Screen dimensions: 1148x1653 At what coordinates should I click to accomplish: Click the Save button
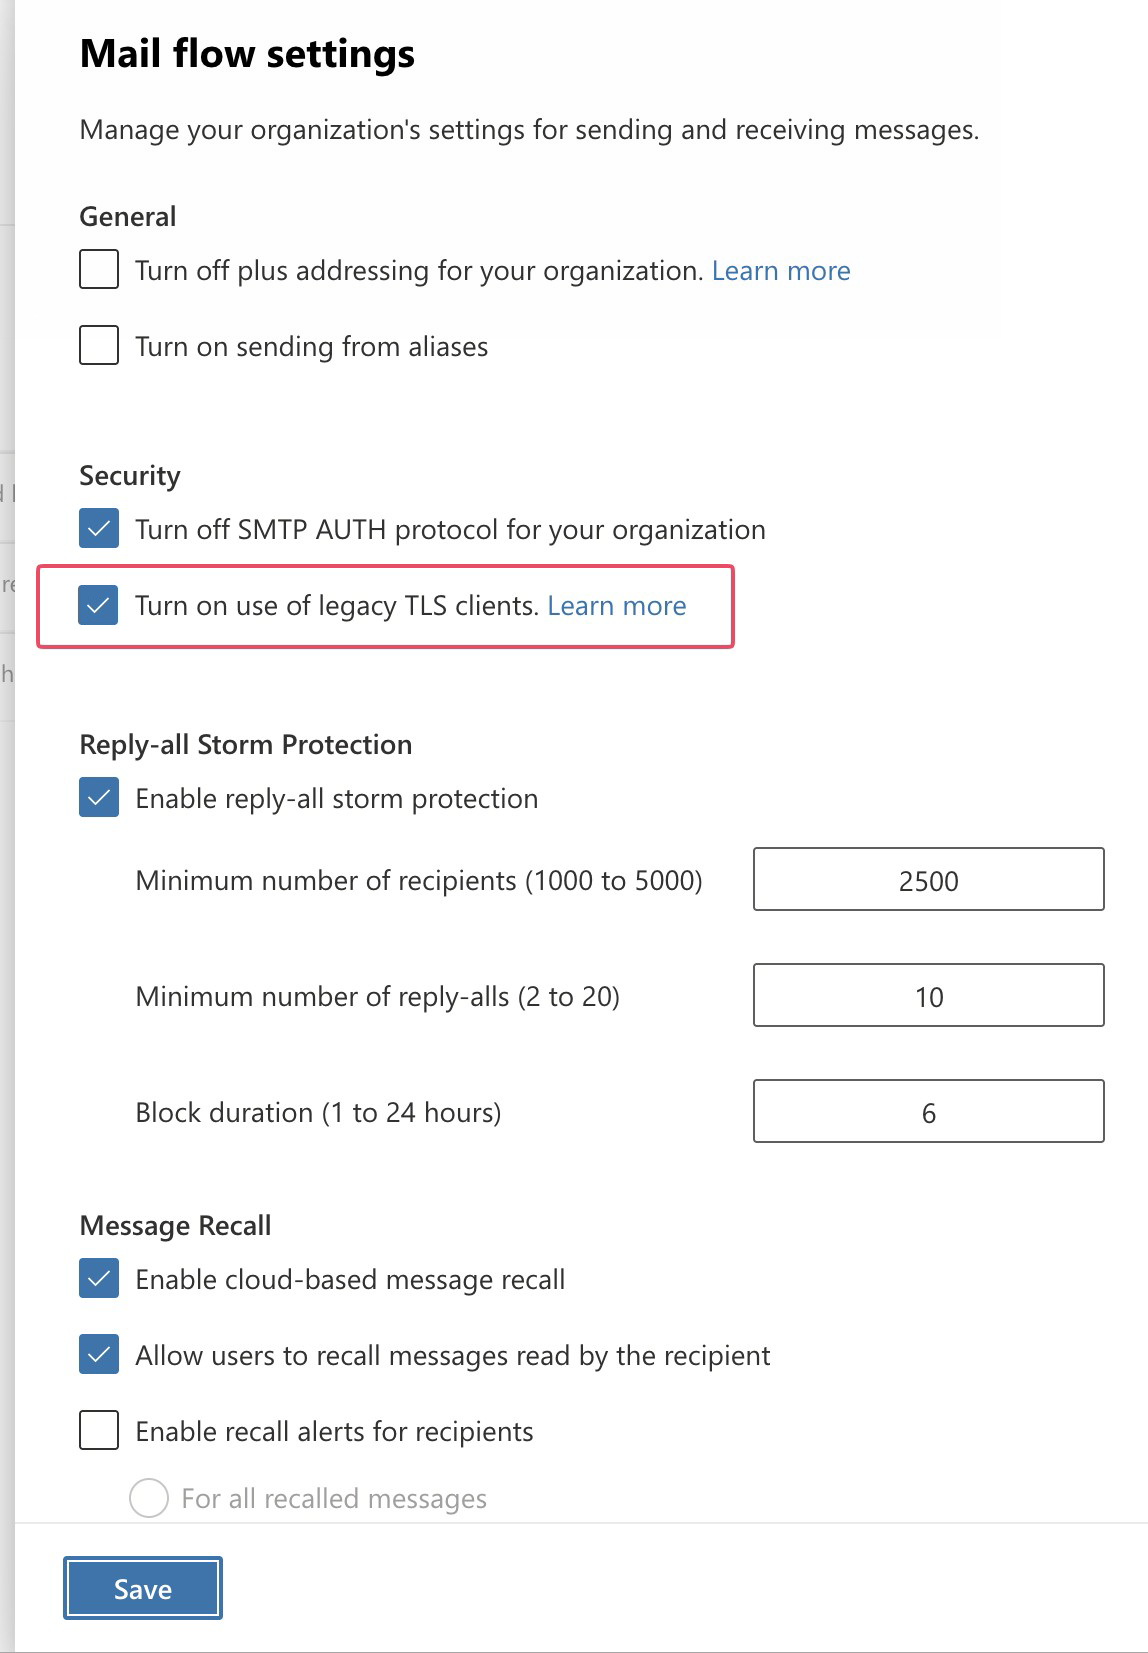(143, 1588)
